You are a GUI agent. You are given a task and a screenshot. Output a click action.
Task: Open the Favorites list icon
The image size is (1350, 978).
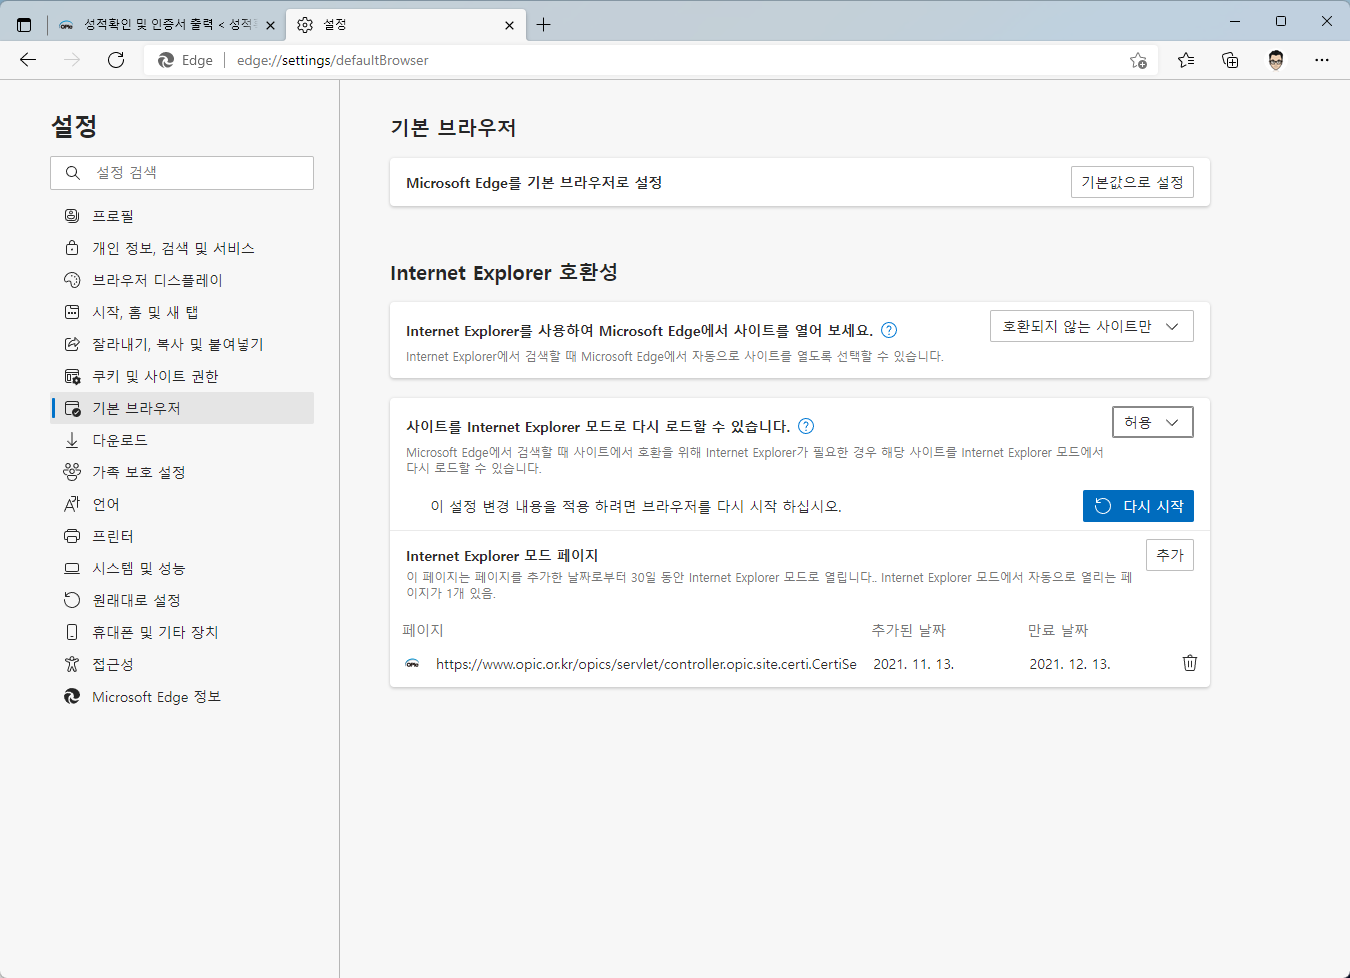pos(1186,60)
